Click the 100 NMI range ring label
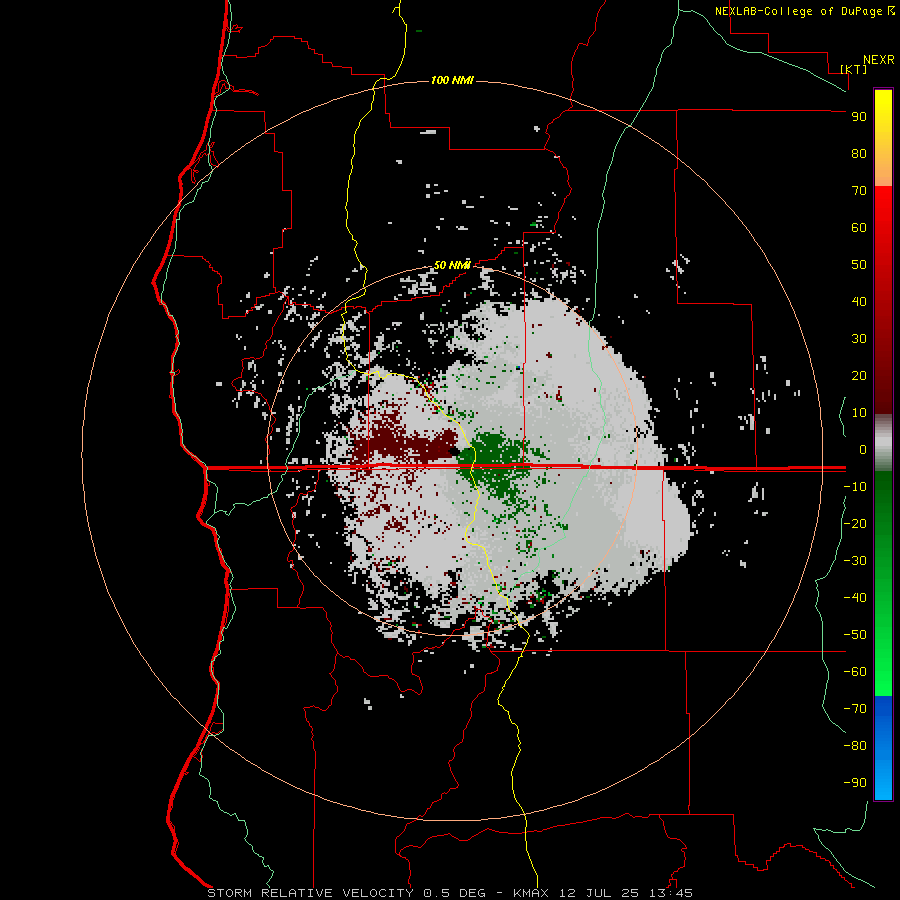This screenshot has height=900, width=900. tap(452, 80)
